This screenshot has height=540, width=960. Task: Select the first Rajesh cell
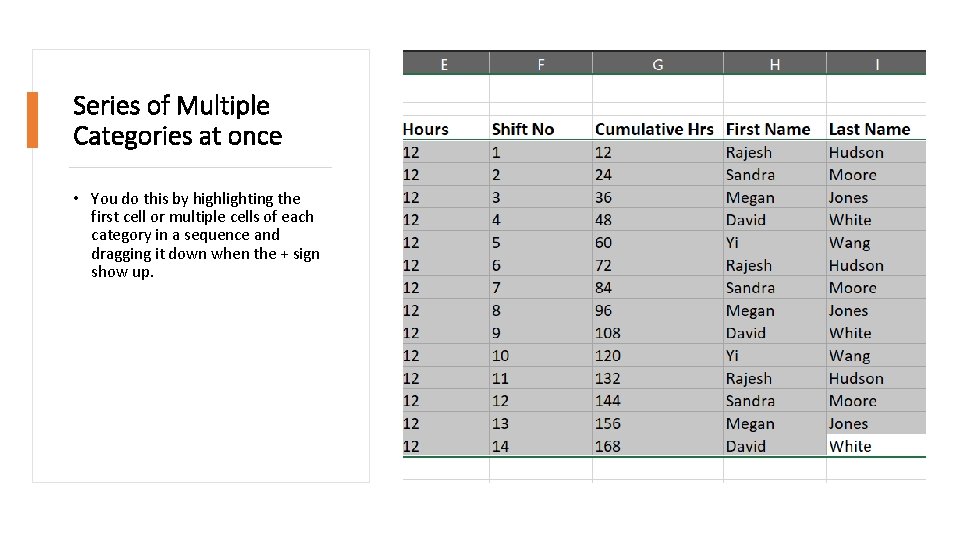pos(774,152)
